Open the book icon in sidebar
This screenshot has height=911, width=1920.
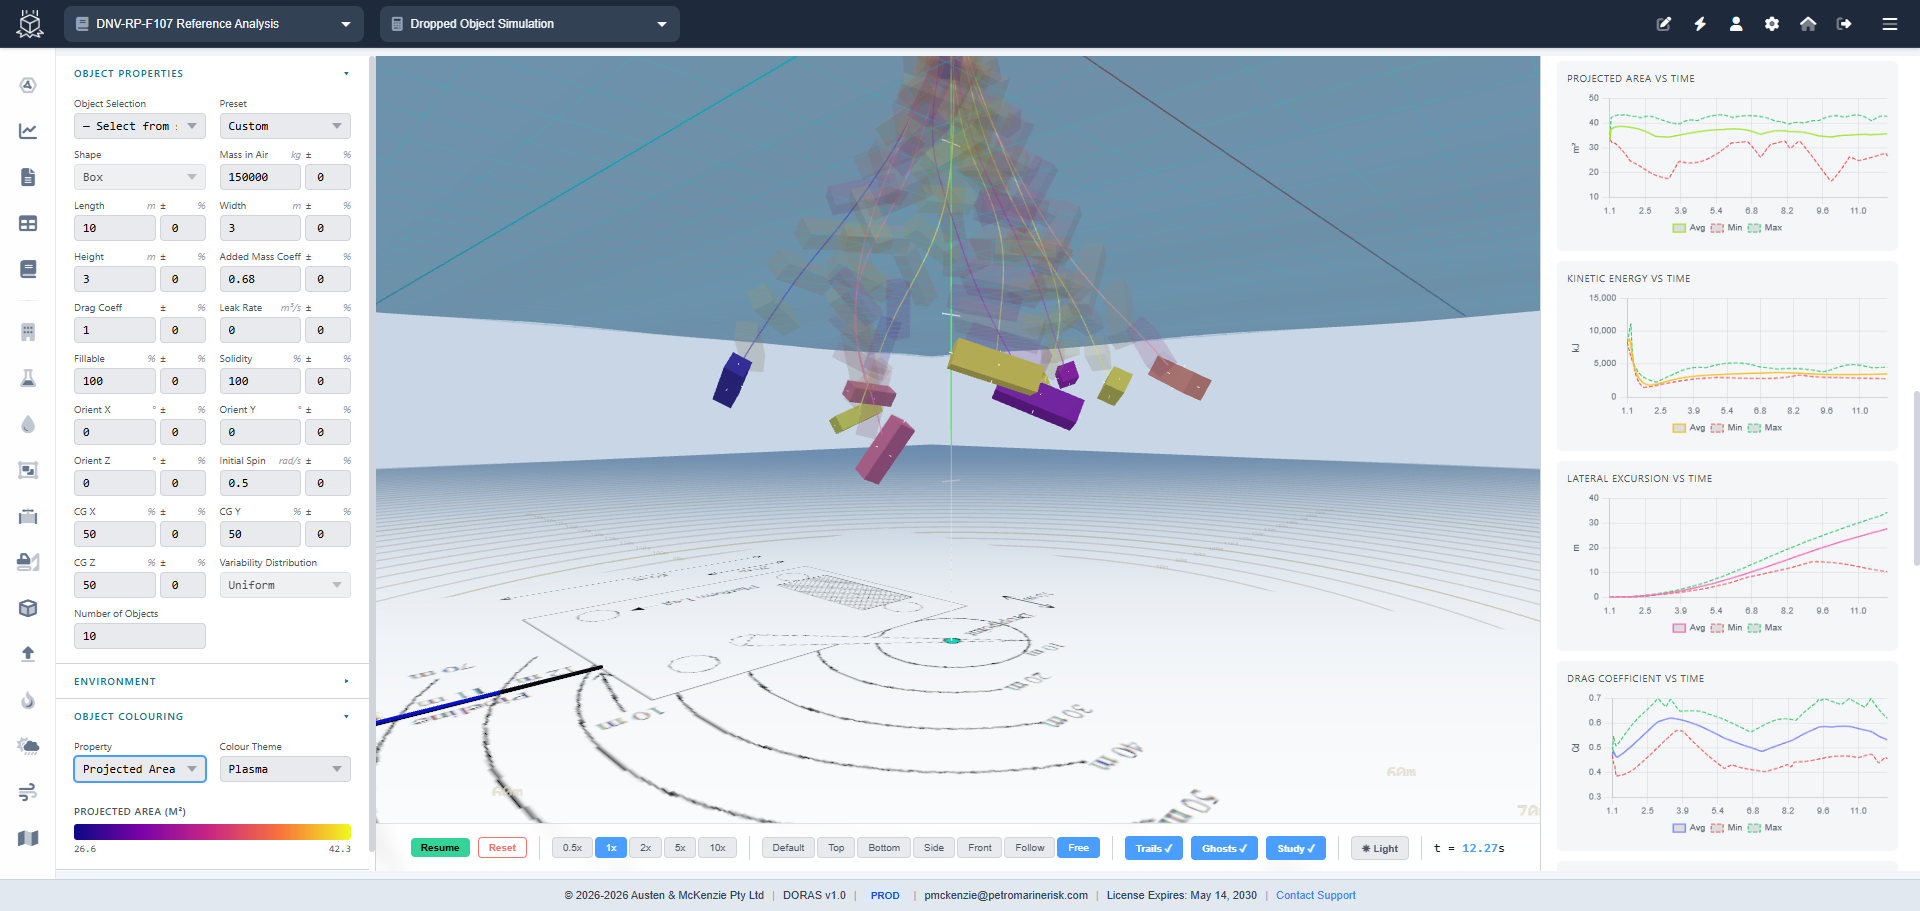(x=28, y=269)
